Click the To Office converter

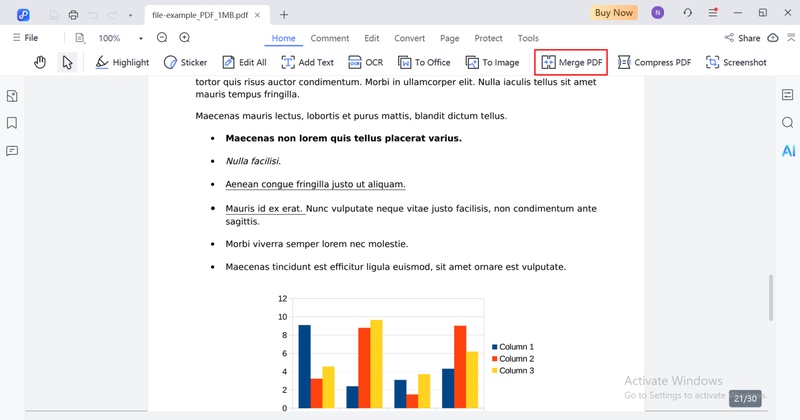(424, 62)
